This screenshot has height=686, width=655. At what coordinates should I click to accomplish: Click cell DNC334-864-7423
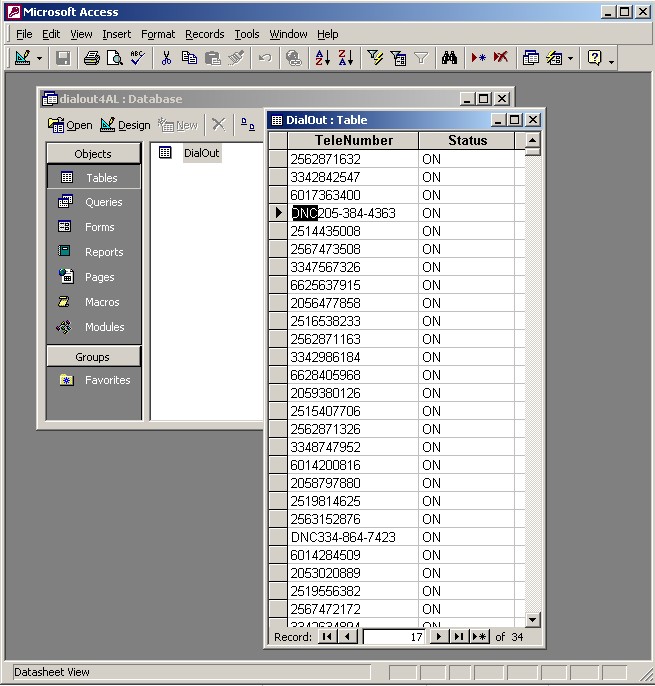pos(353,537)
